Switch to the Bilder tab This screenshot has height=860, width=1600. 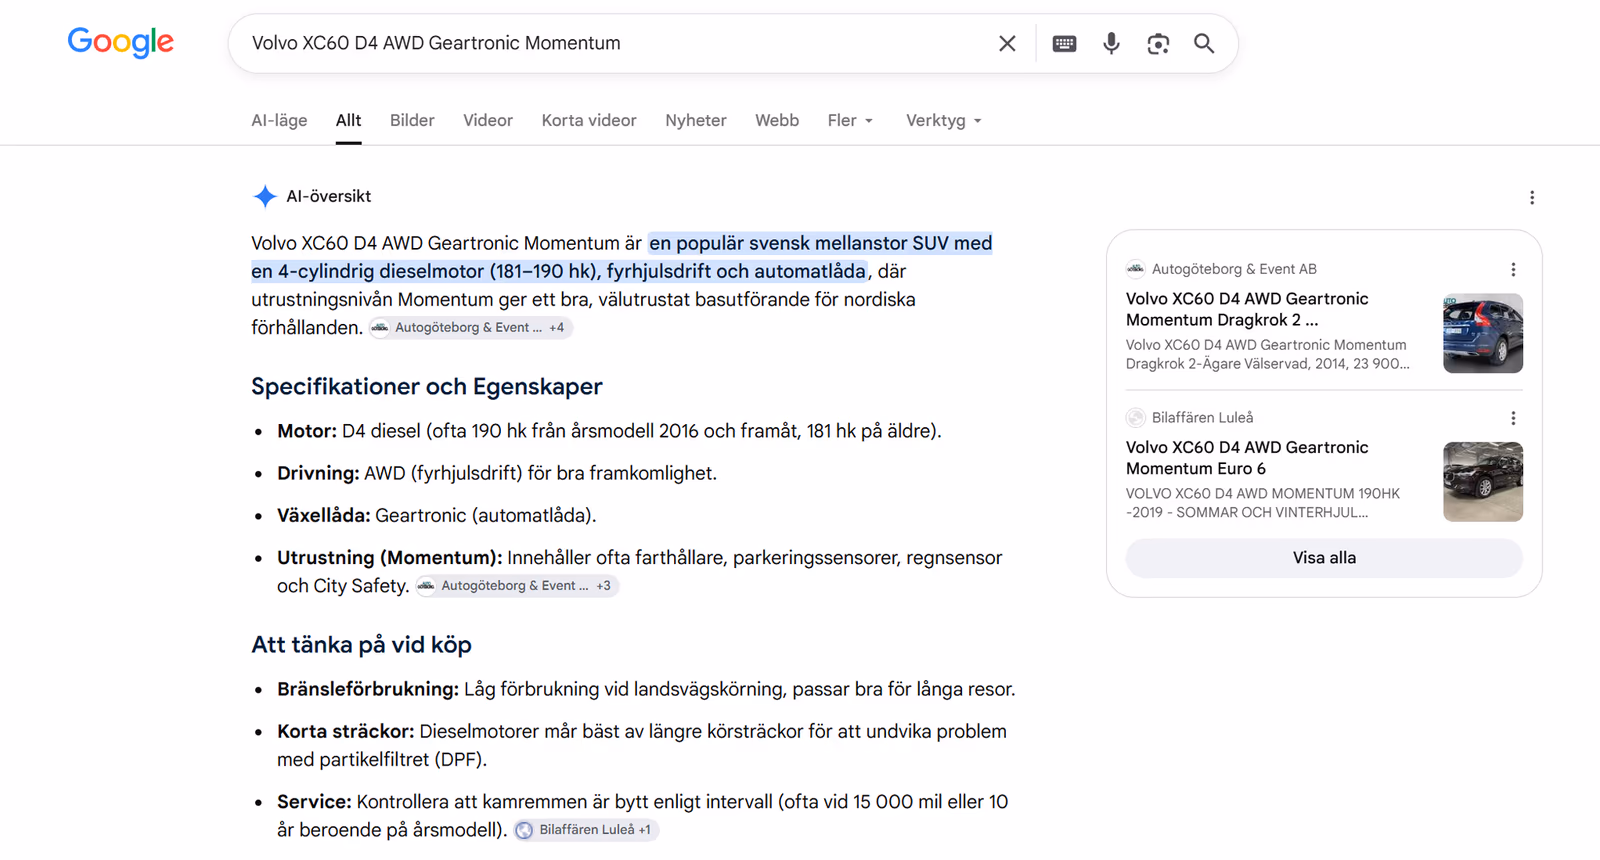pos(412,120)
